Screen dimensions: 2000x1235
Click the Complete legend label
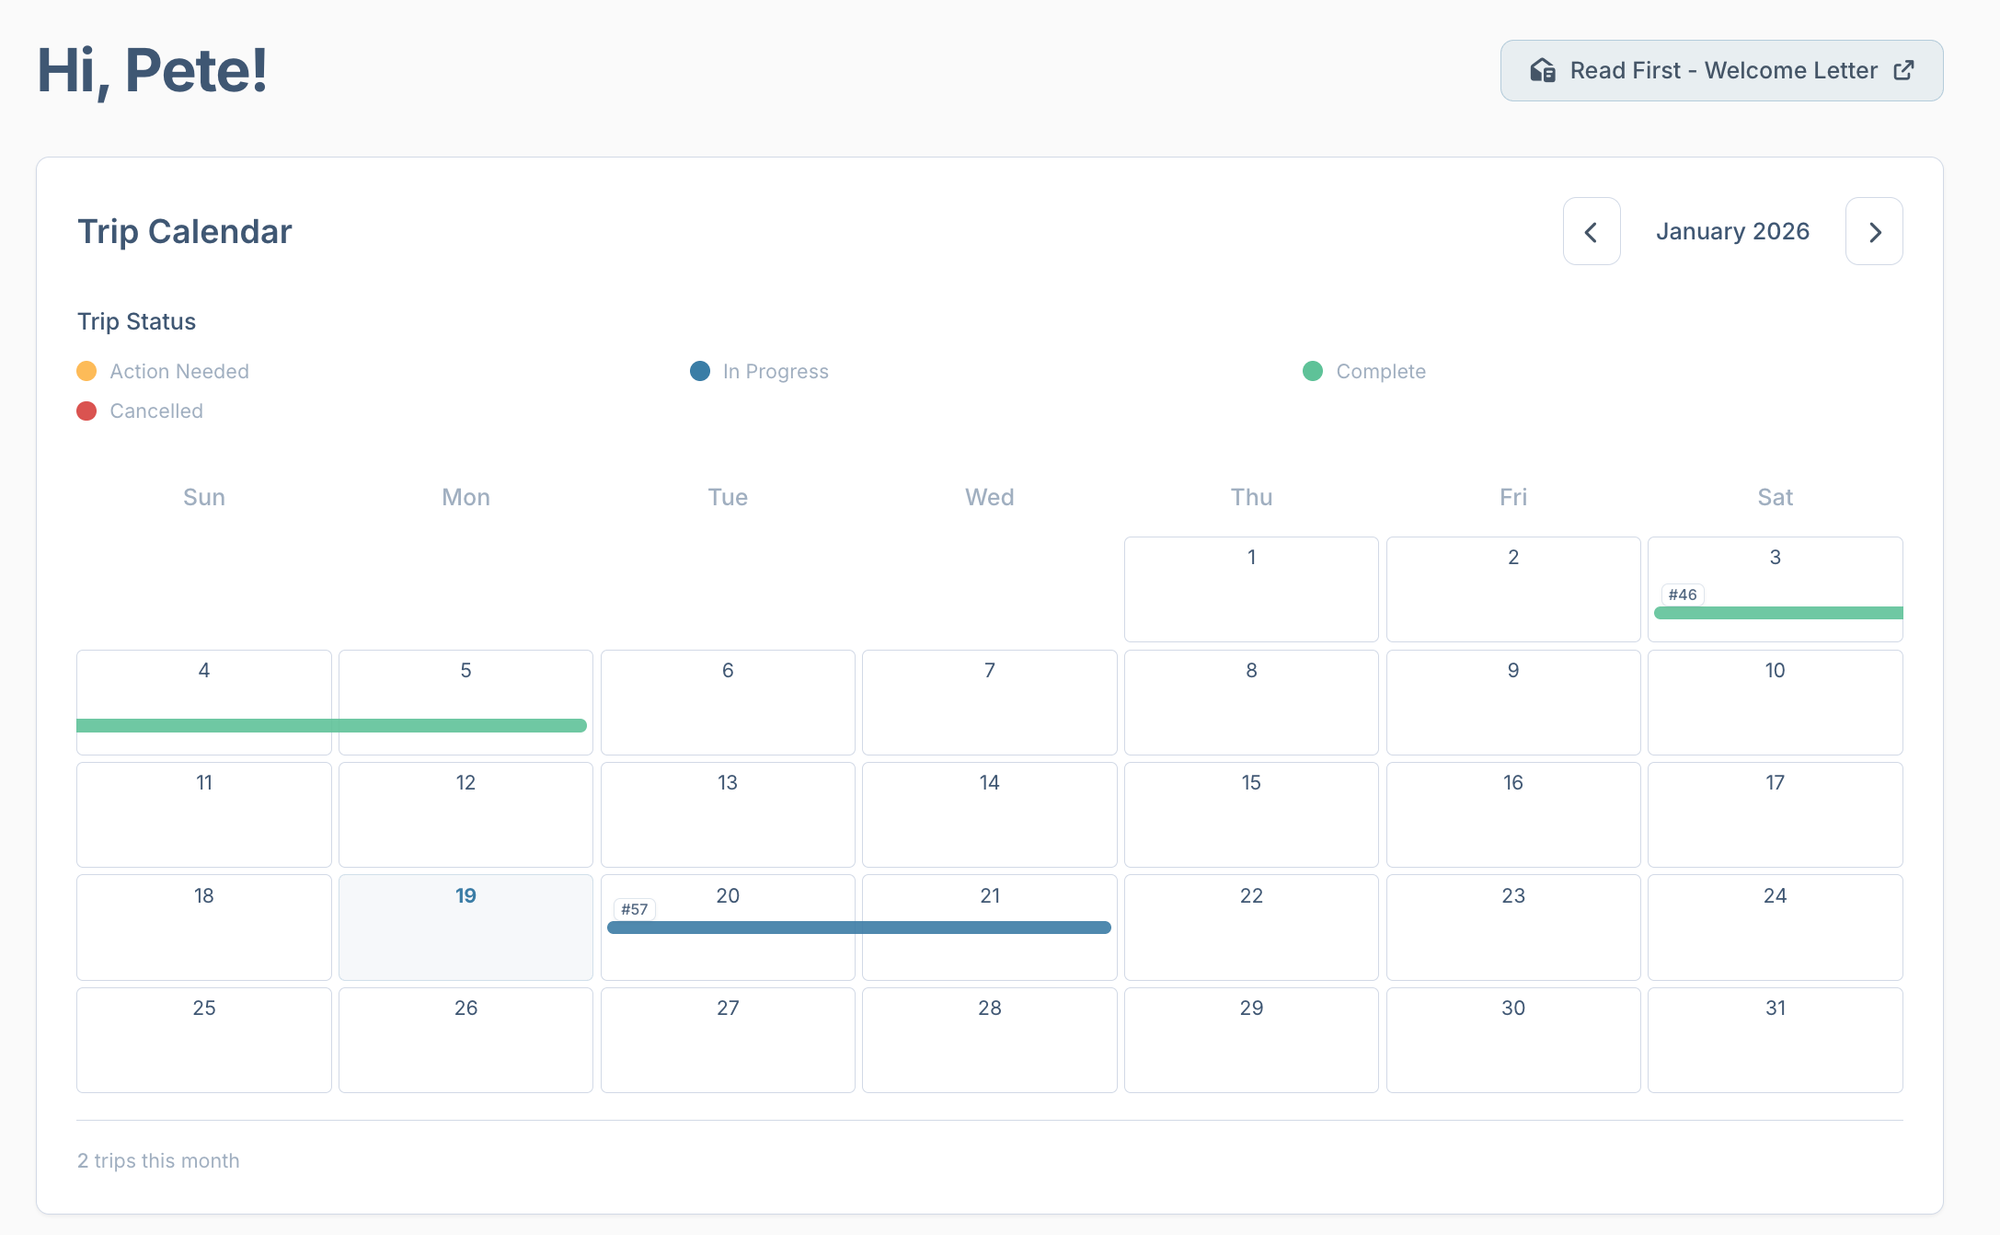click(x=1380, y=371)
